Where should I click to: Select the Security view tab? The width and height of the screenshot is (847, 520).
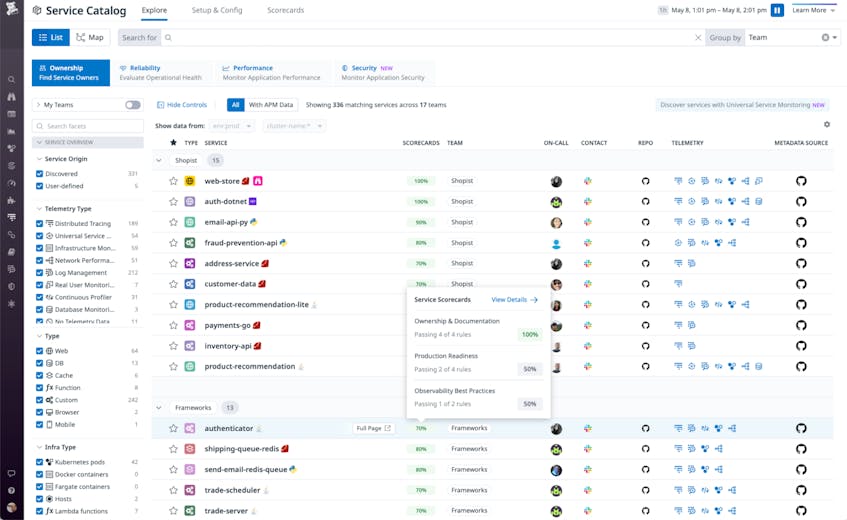382,73
